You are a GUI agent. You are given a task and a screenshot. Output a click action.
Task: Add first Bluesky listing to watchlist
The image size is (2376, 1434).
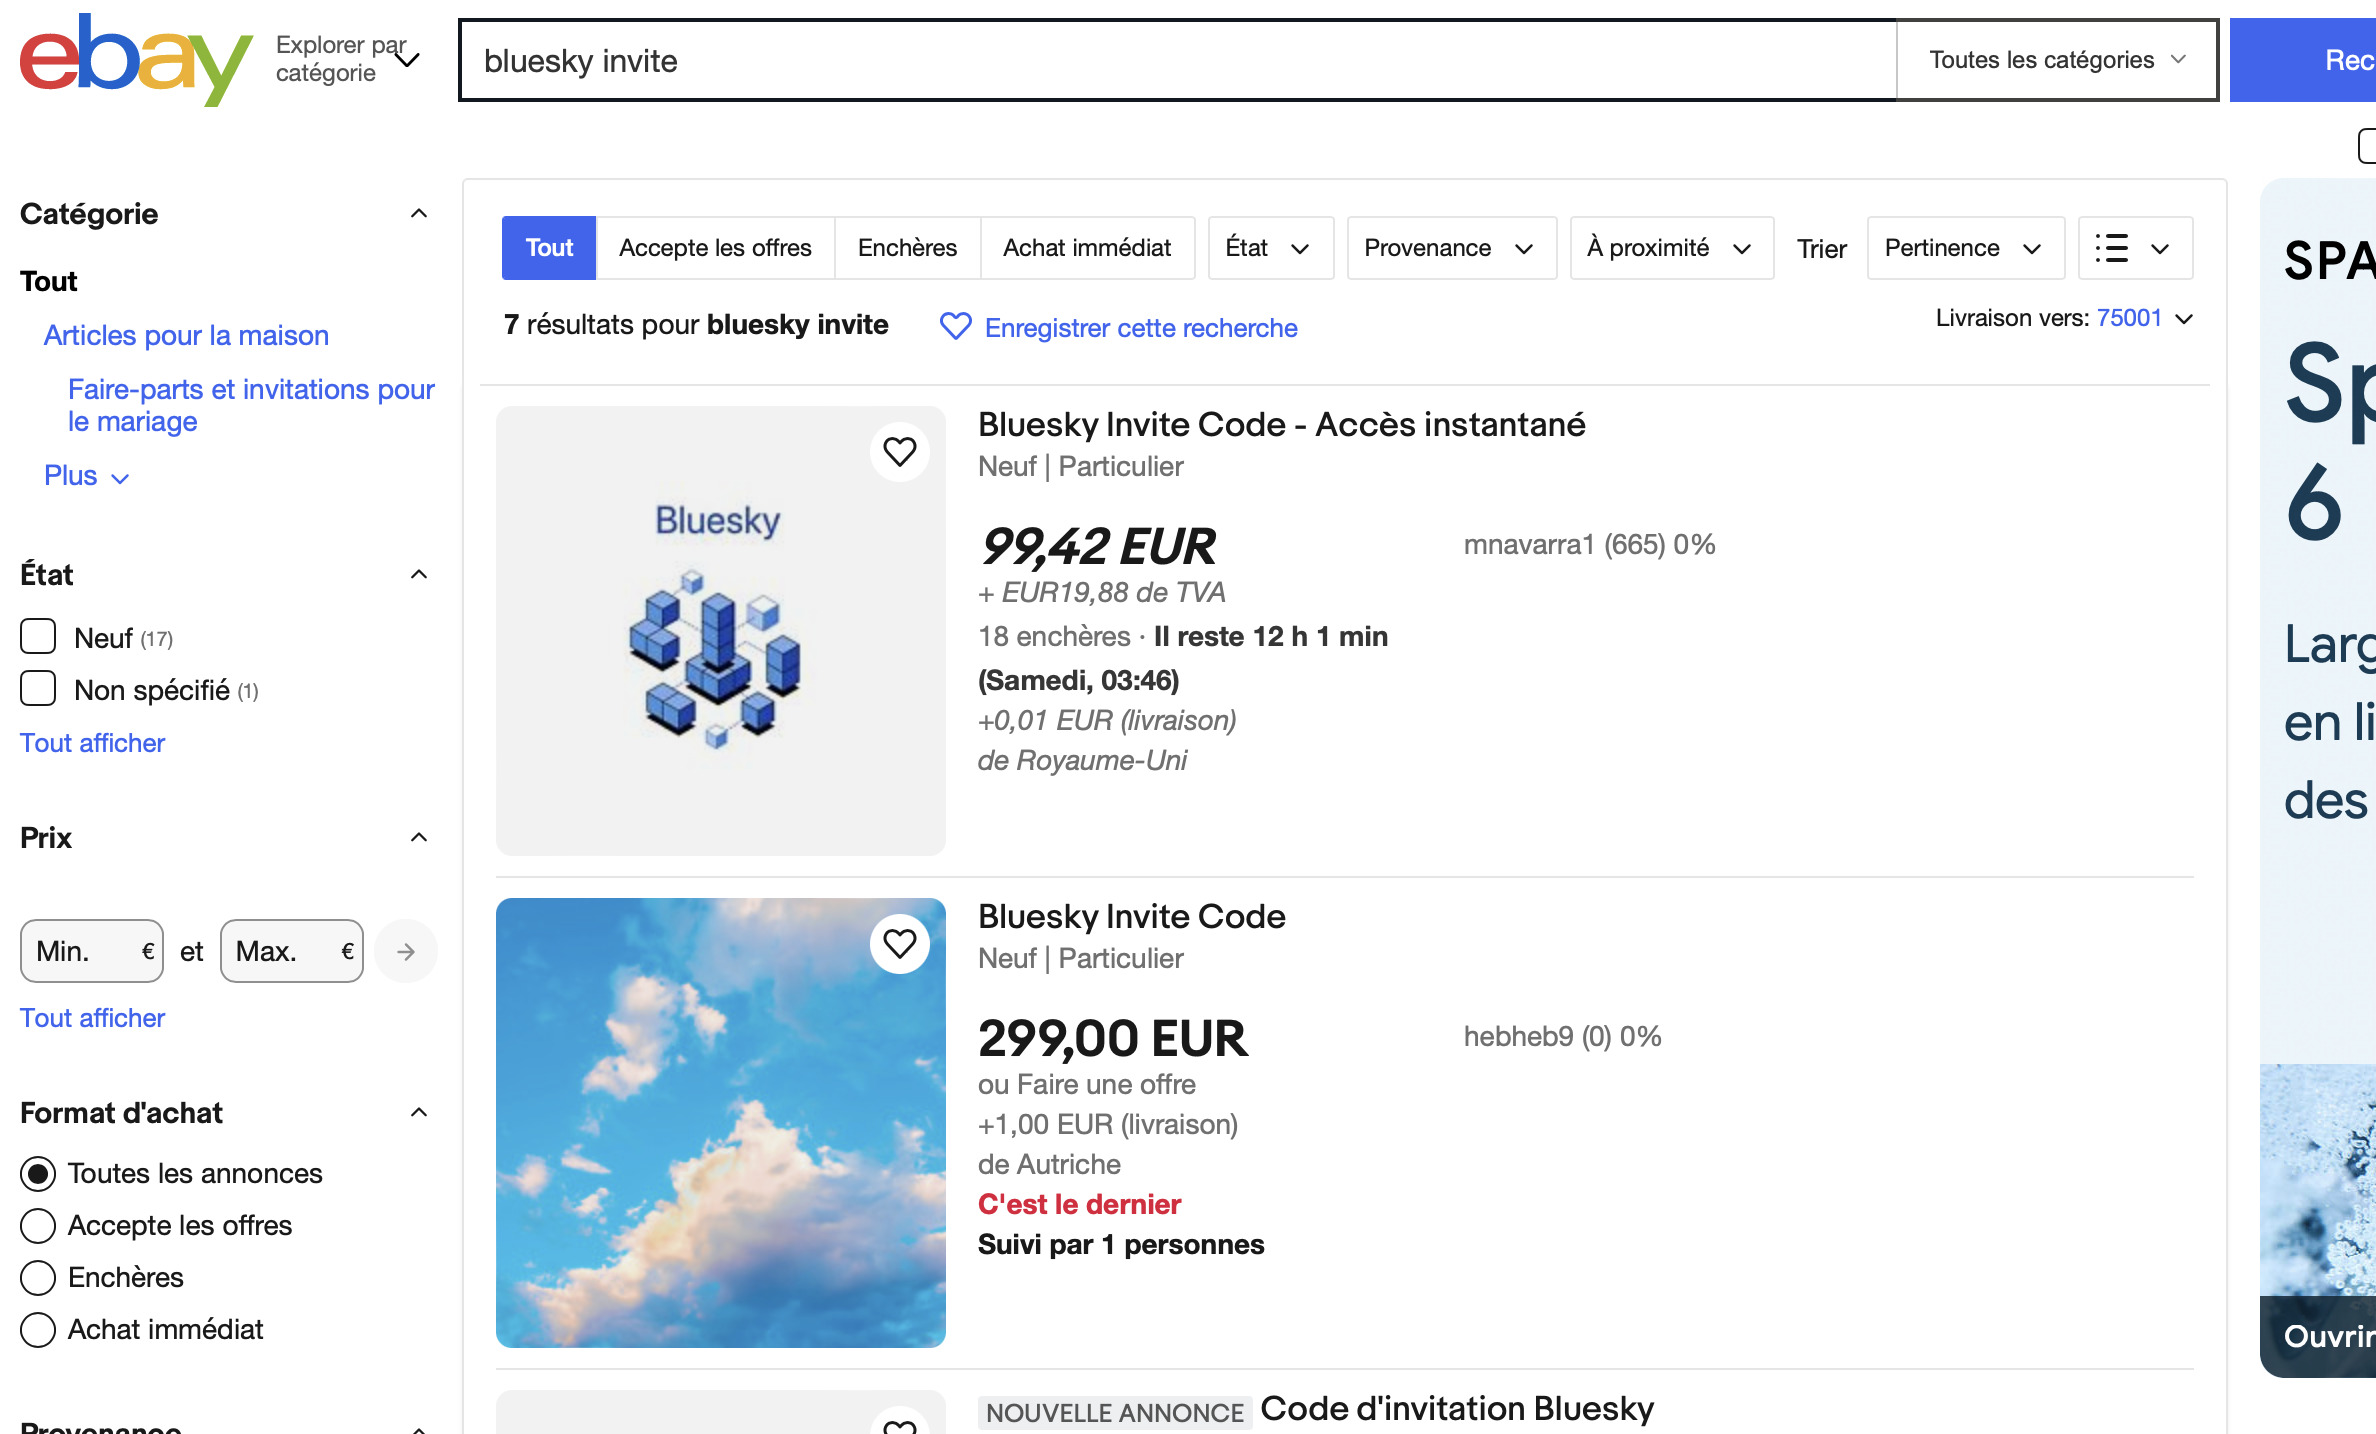(x=899, y=452)
